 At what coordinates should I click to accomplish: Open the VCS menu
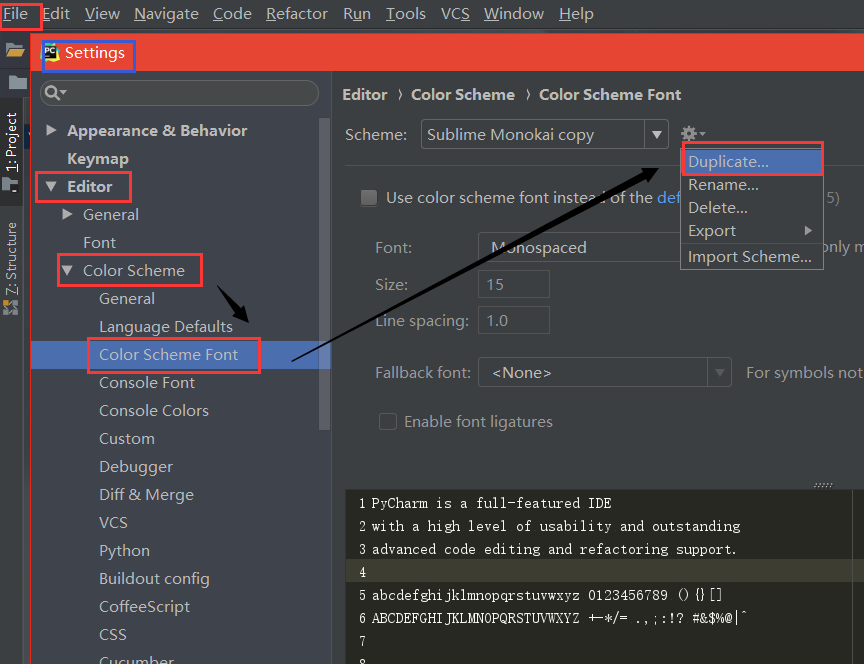click(x=455, y=14)
